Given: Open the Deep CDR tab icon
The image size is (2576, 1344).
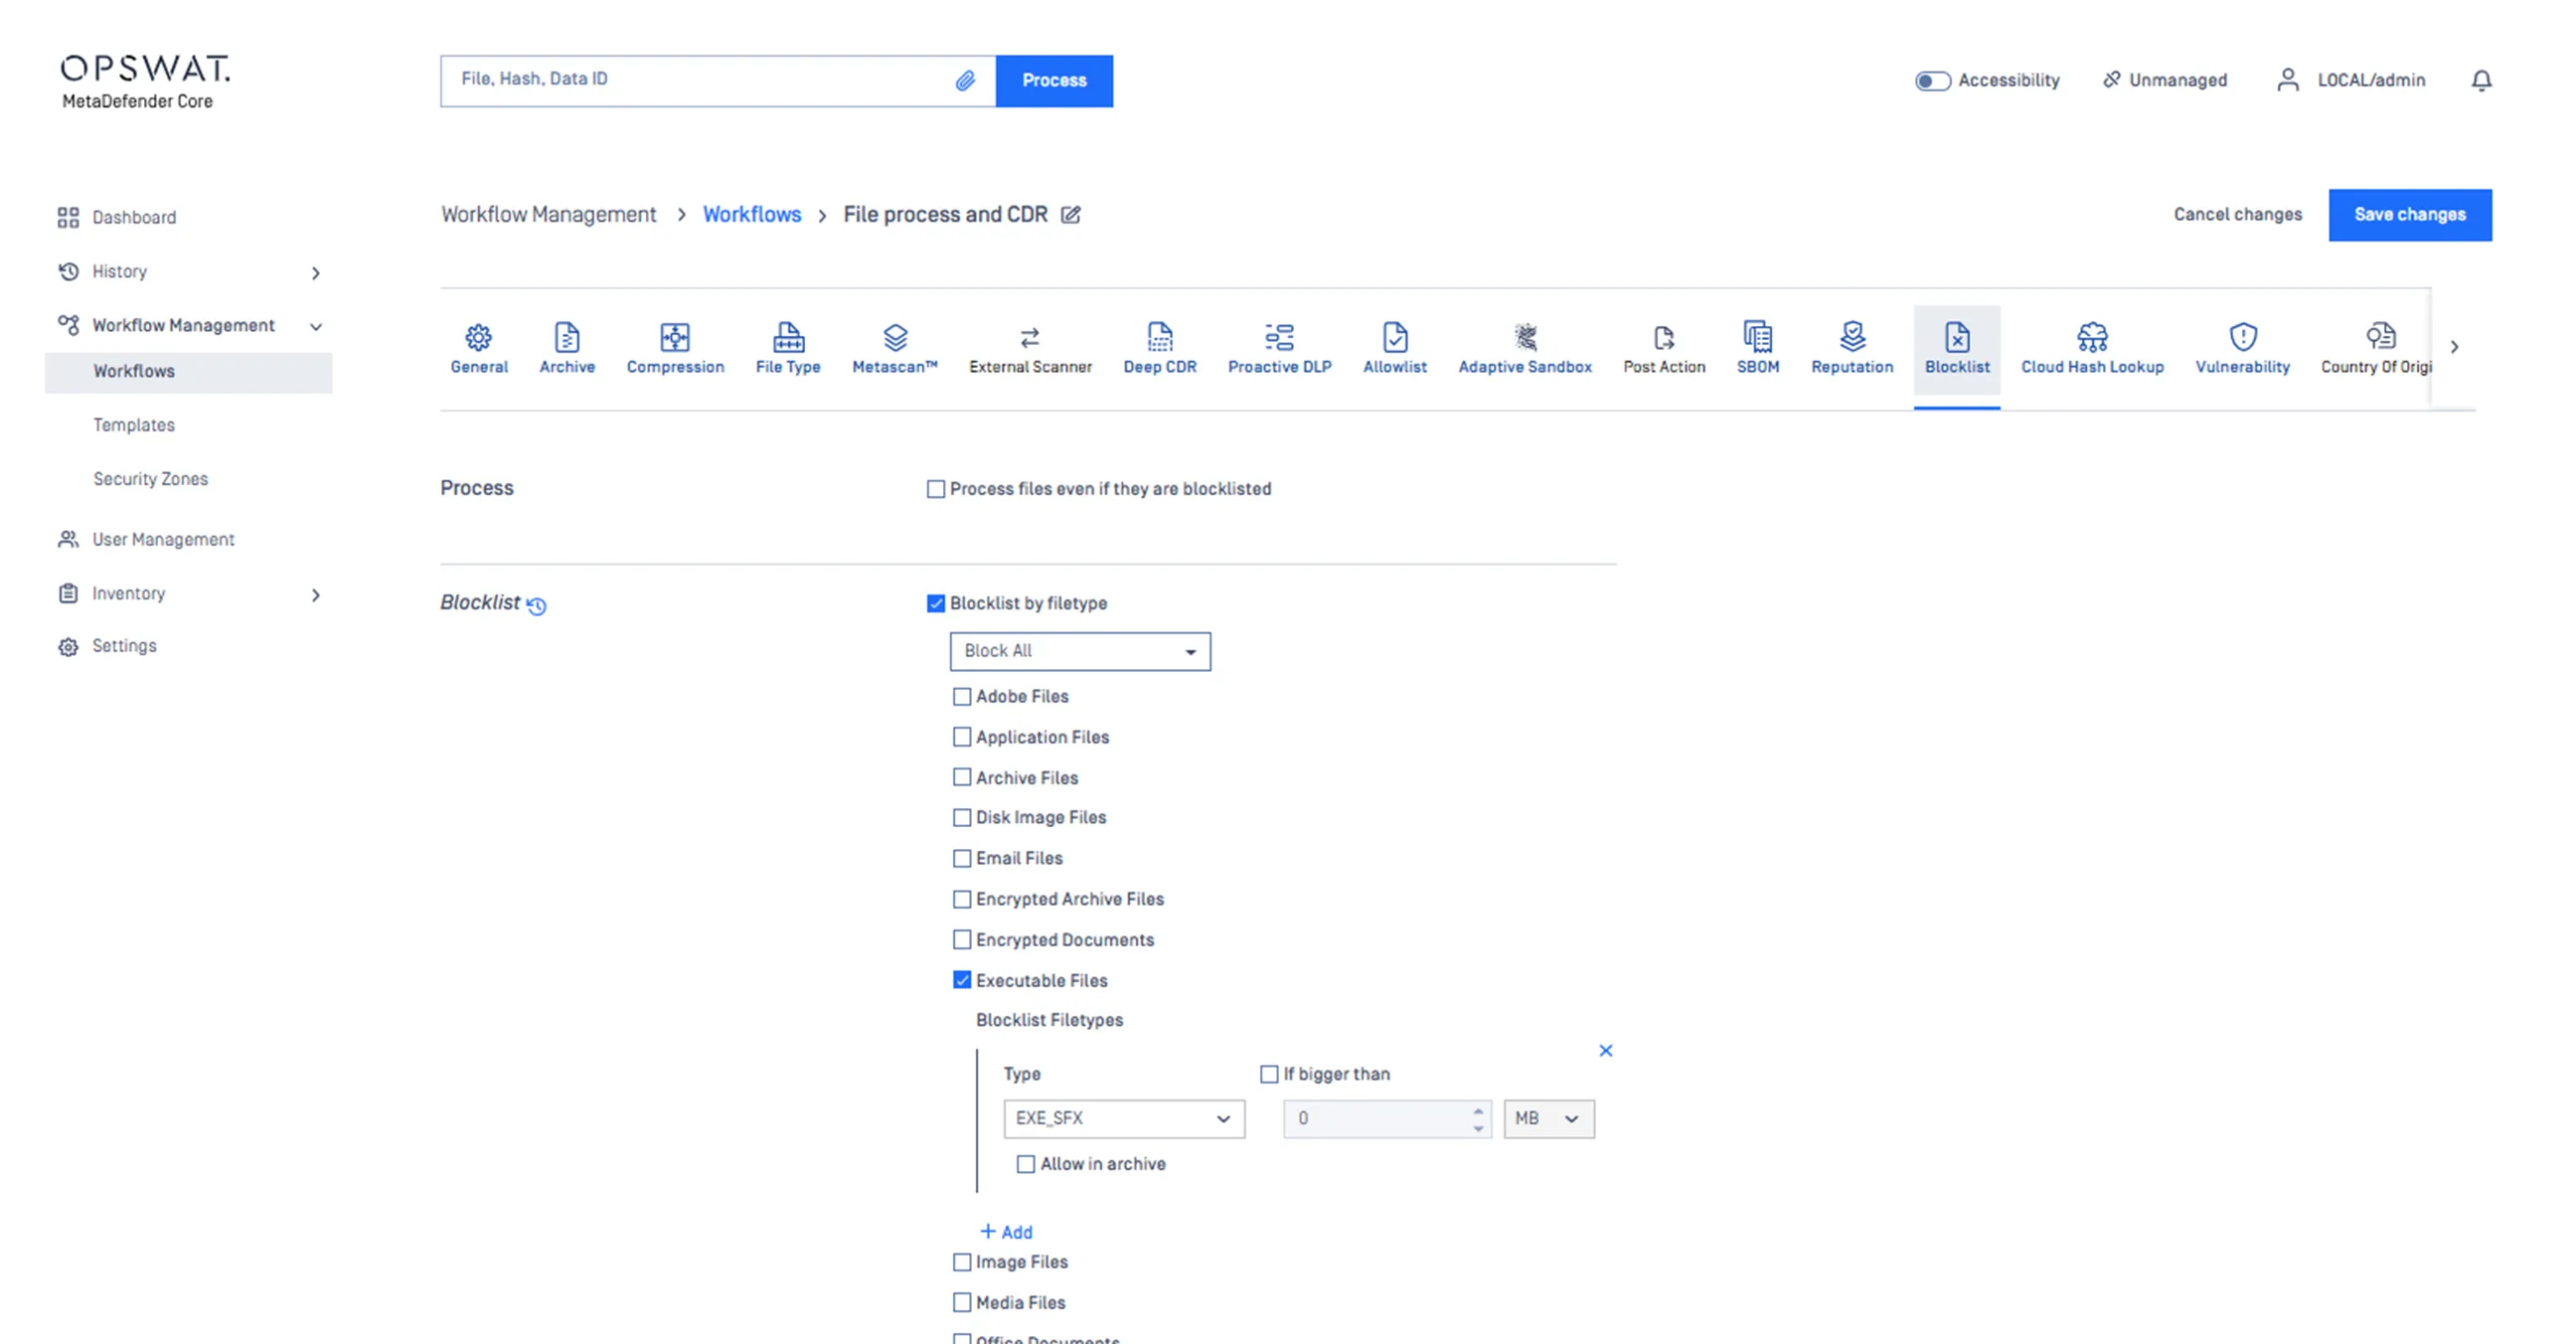Looking at the screenshot, I should (1159, 337).
